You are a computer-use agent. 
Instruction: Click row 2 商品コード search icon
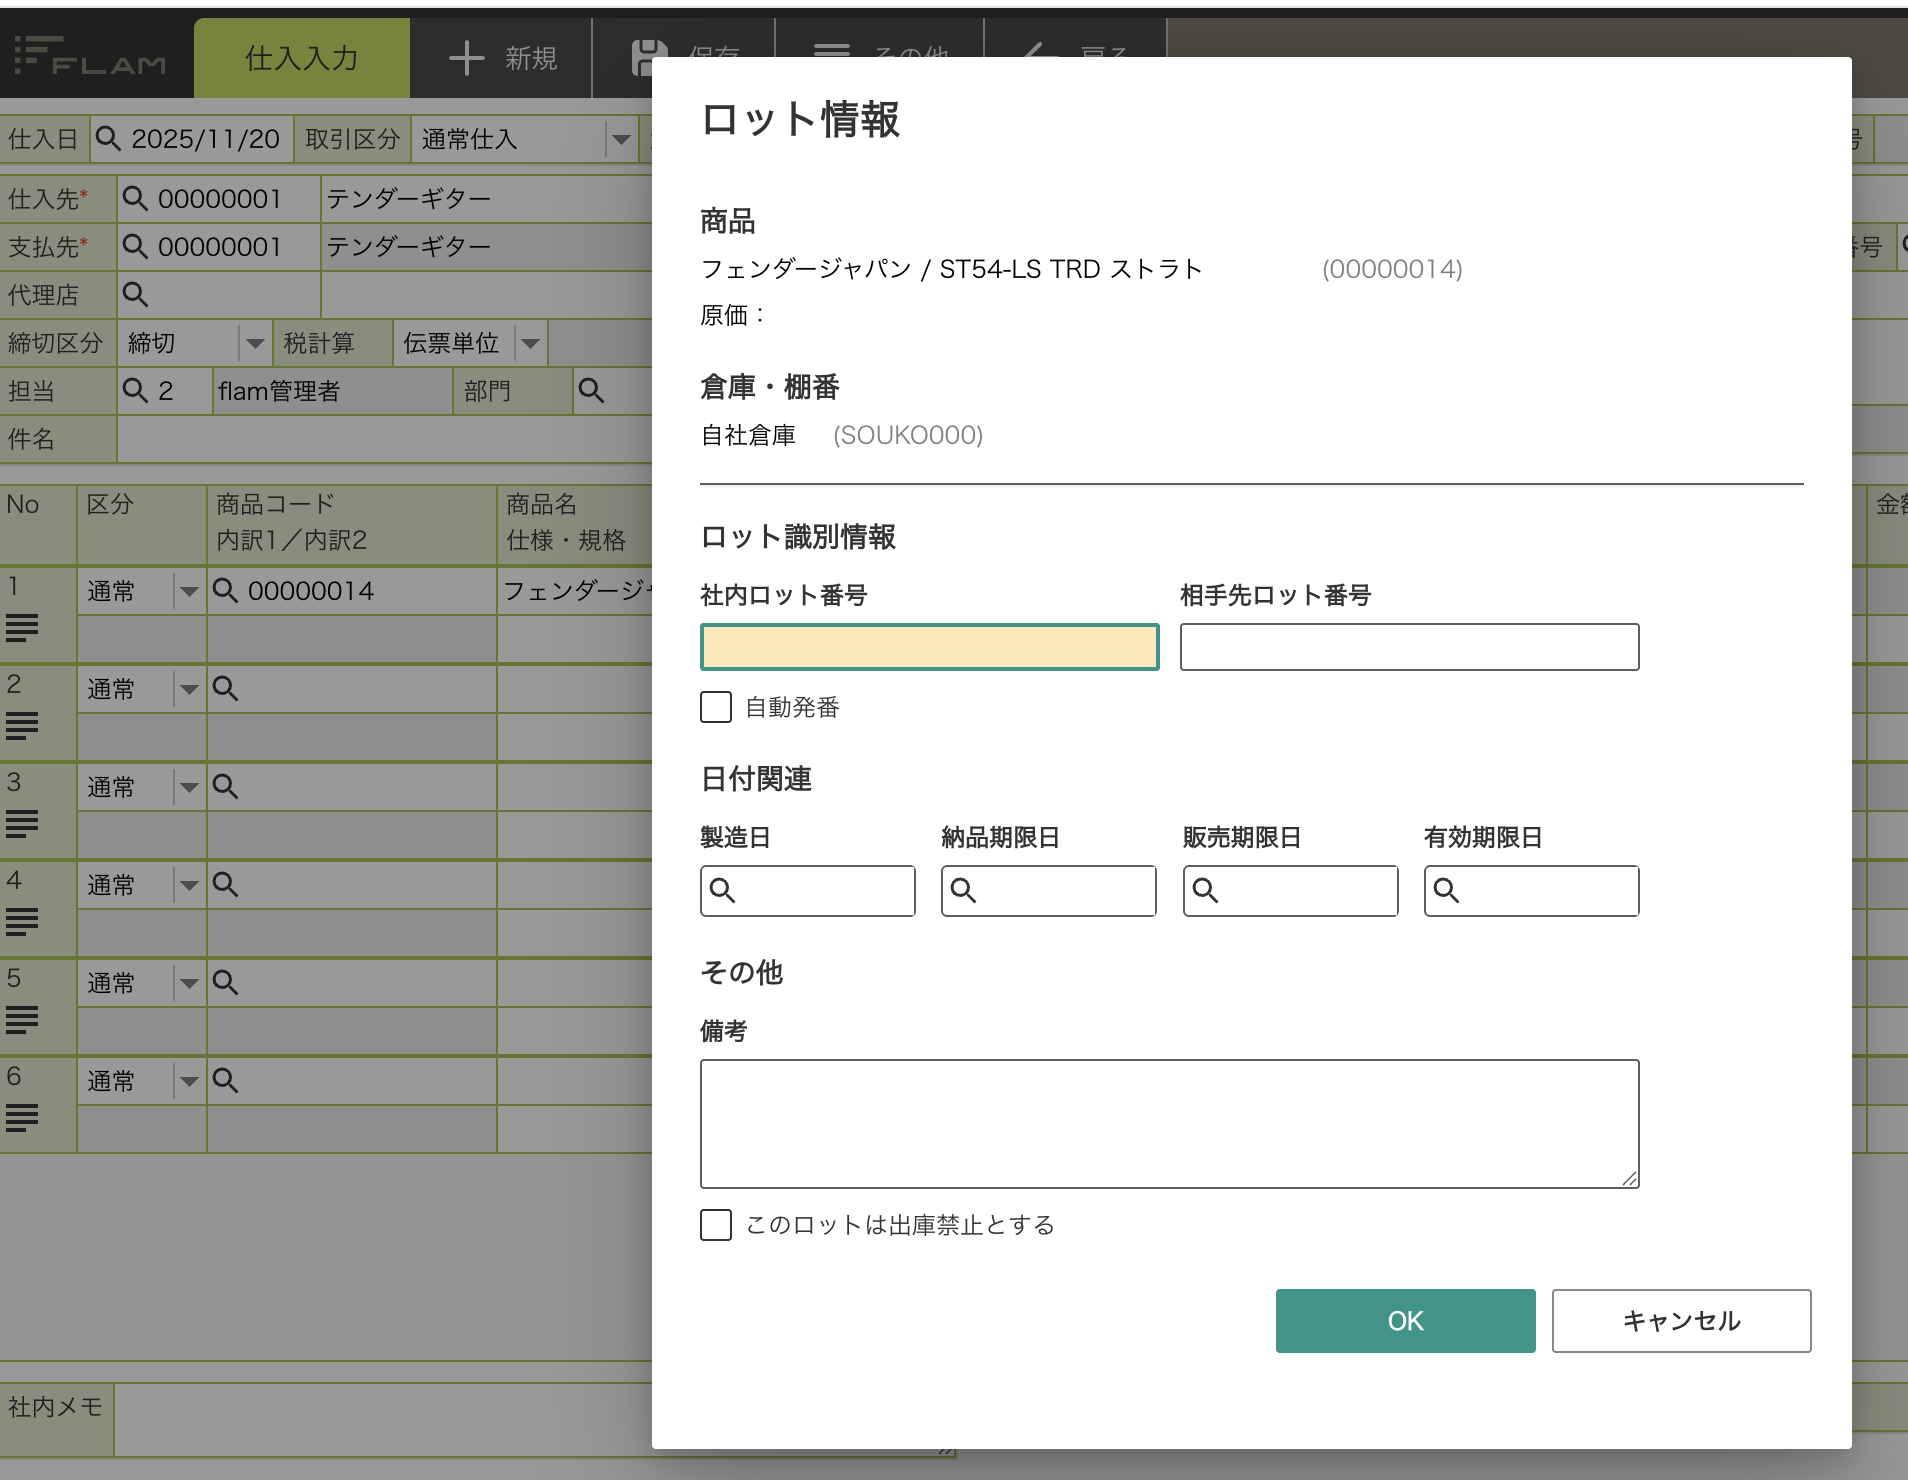pos(226,688)
